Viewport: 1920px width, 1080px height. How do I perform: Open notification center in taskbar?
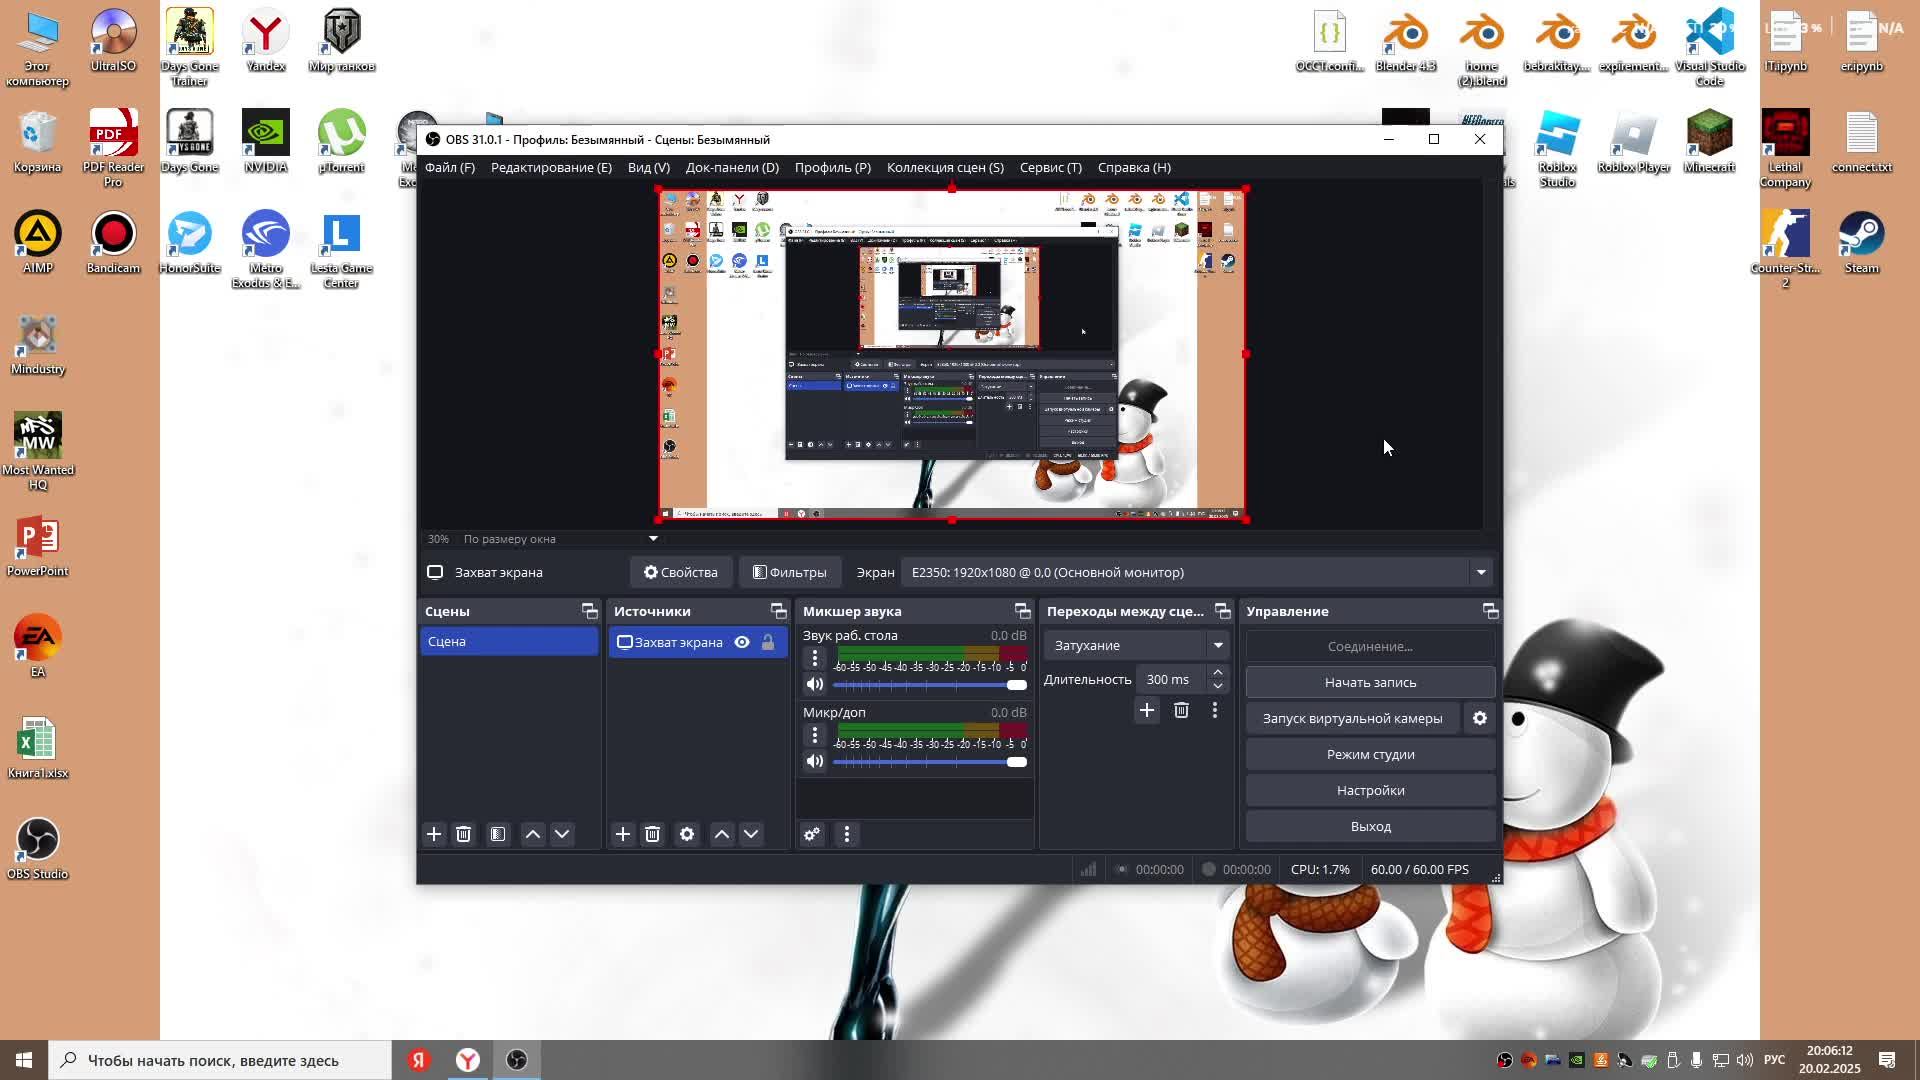[x=1887, y=1060]
